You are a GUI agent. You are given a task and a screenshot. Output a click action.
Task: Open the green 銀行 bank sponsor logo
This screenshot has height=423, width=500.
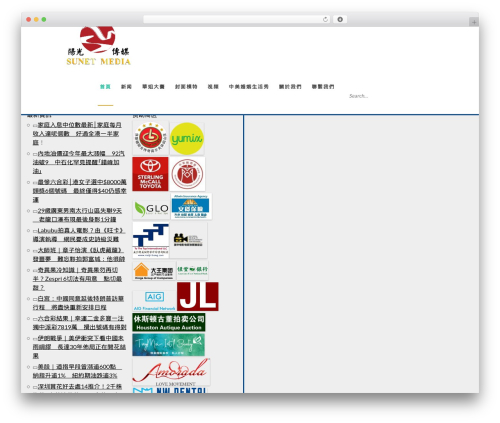tap(192, 270)
